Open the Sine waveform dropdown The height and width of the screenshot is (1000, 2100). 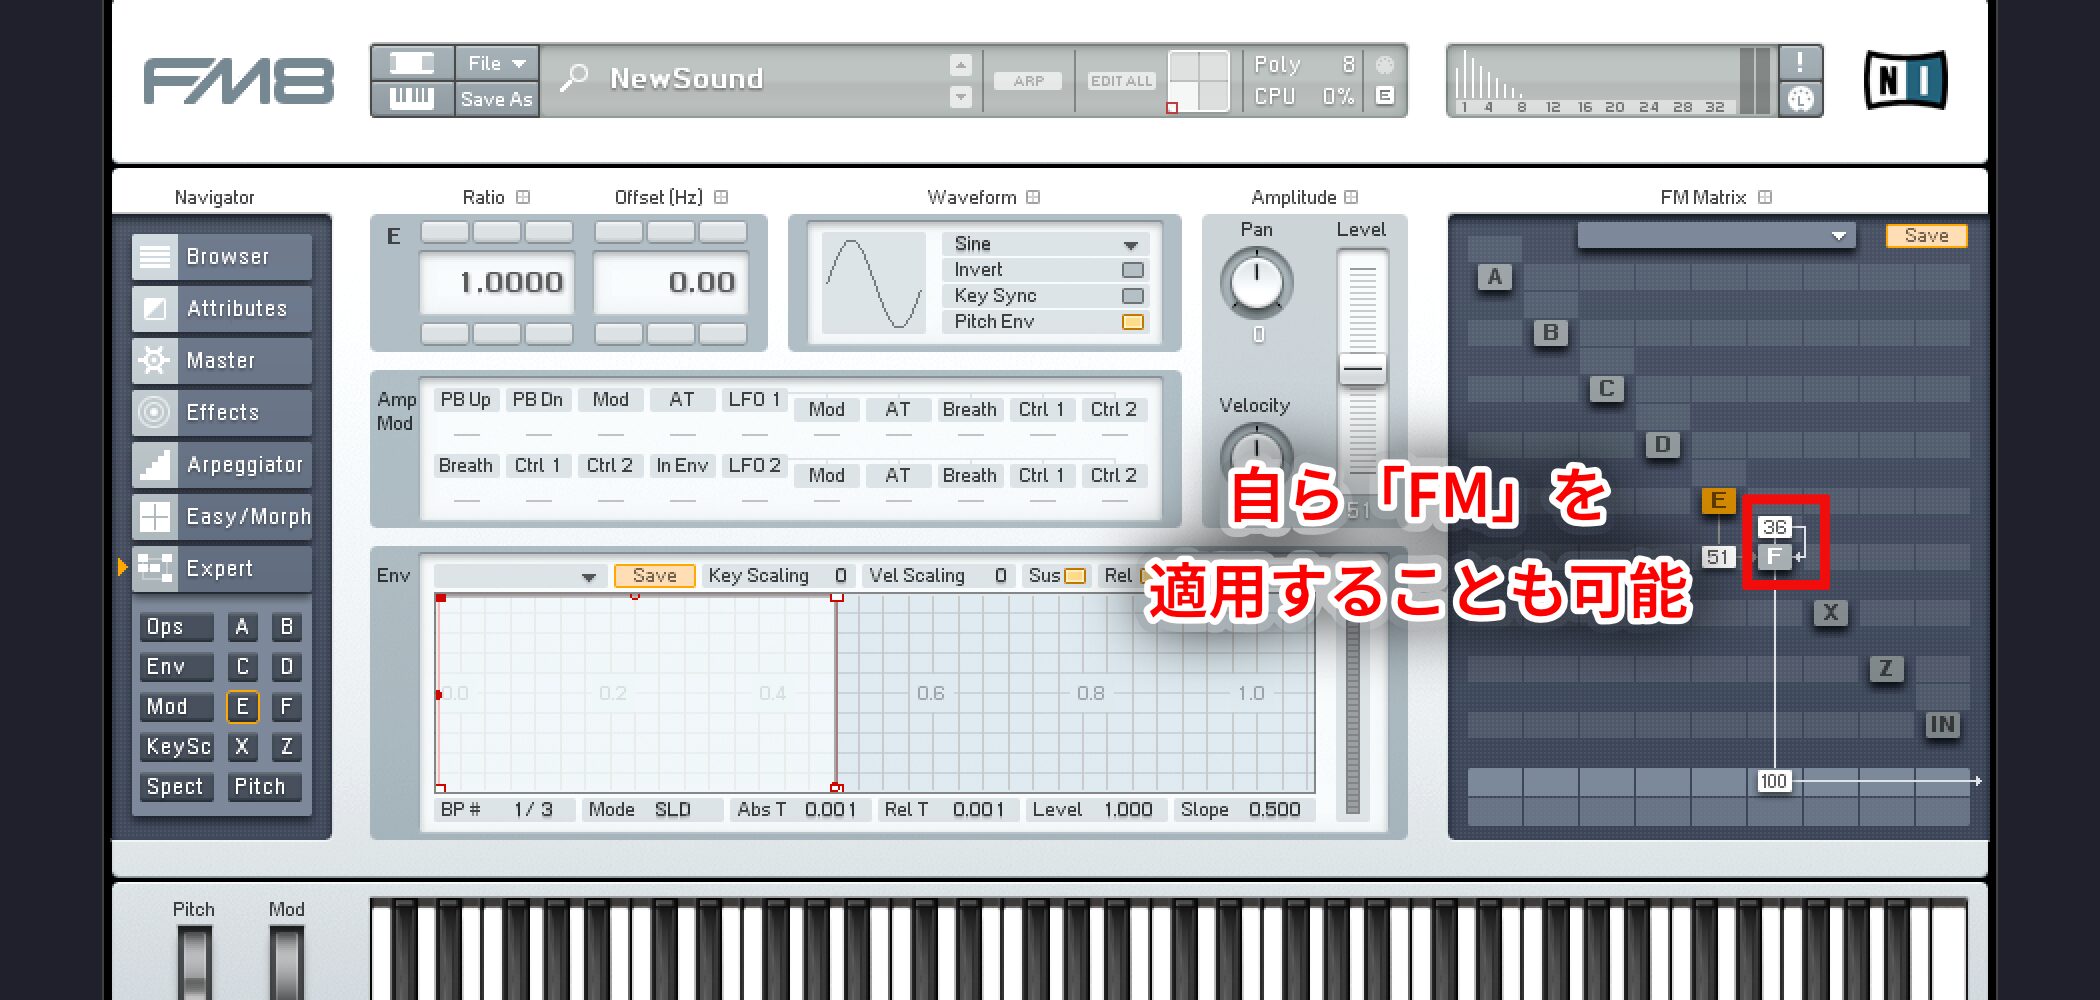point(1046,244)
